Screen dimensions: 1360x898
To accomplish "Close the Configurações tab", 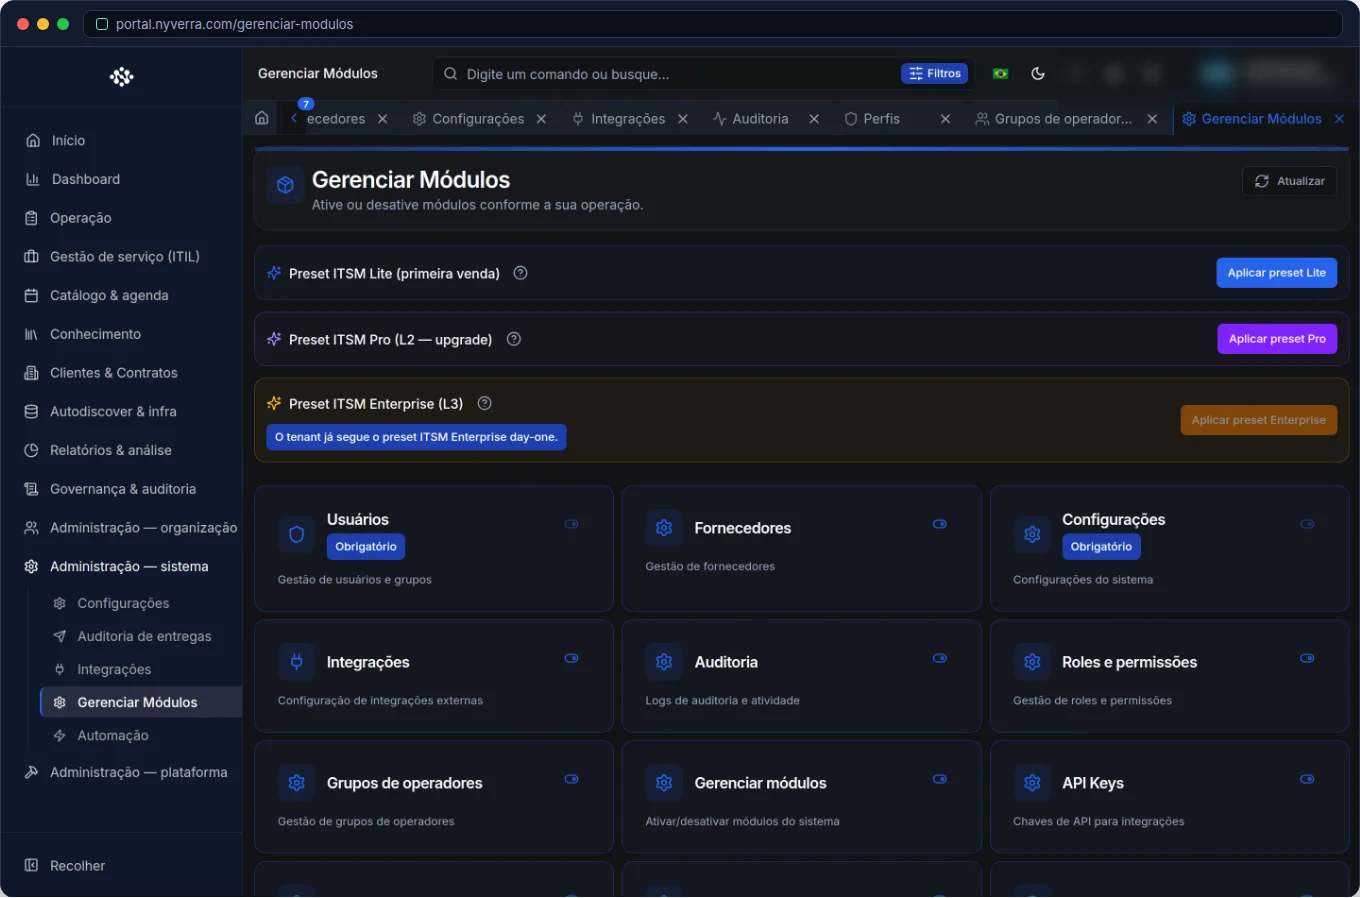I will [x=541, y=119].
